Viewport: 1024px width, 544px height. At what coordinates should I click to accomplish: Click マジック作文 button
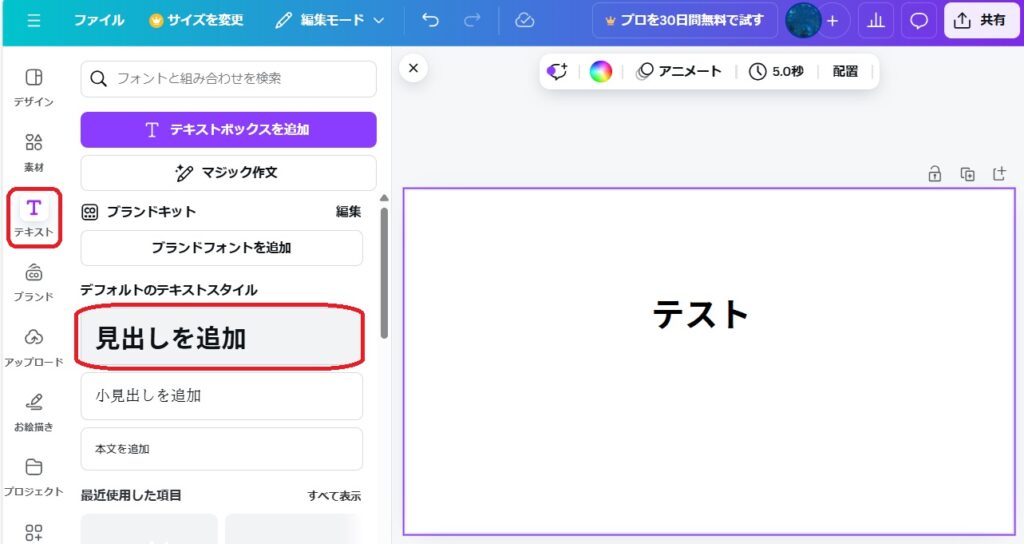pos(229,172)
